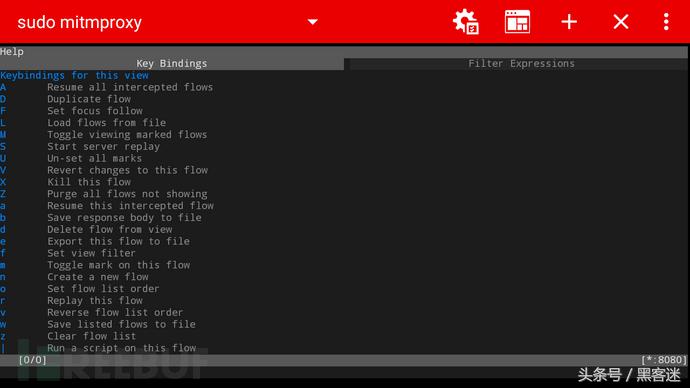Select 'Set flow list order' row
The width and height of the screenshot is (690, 388).
tap(80, 289)
